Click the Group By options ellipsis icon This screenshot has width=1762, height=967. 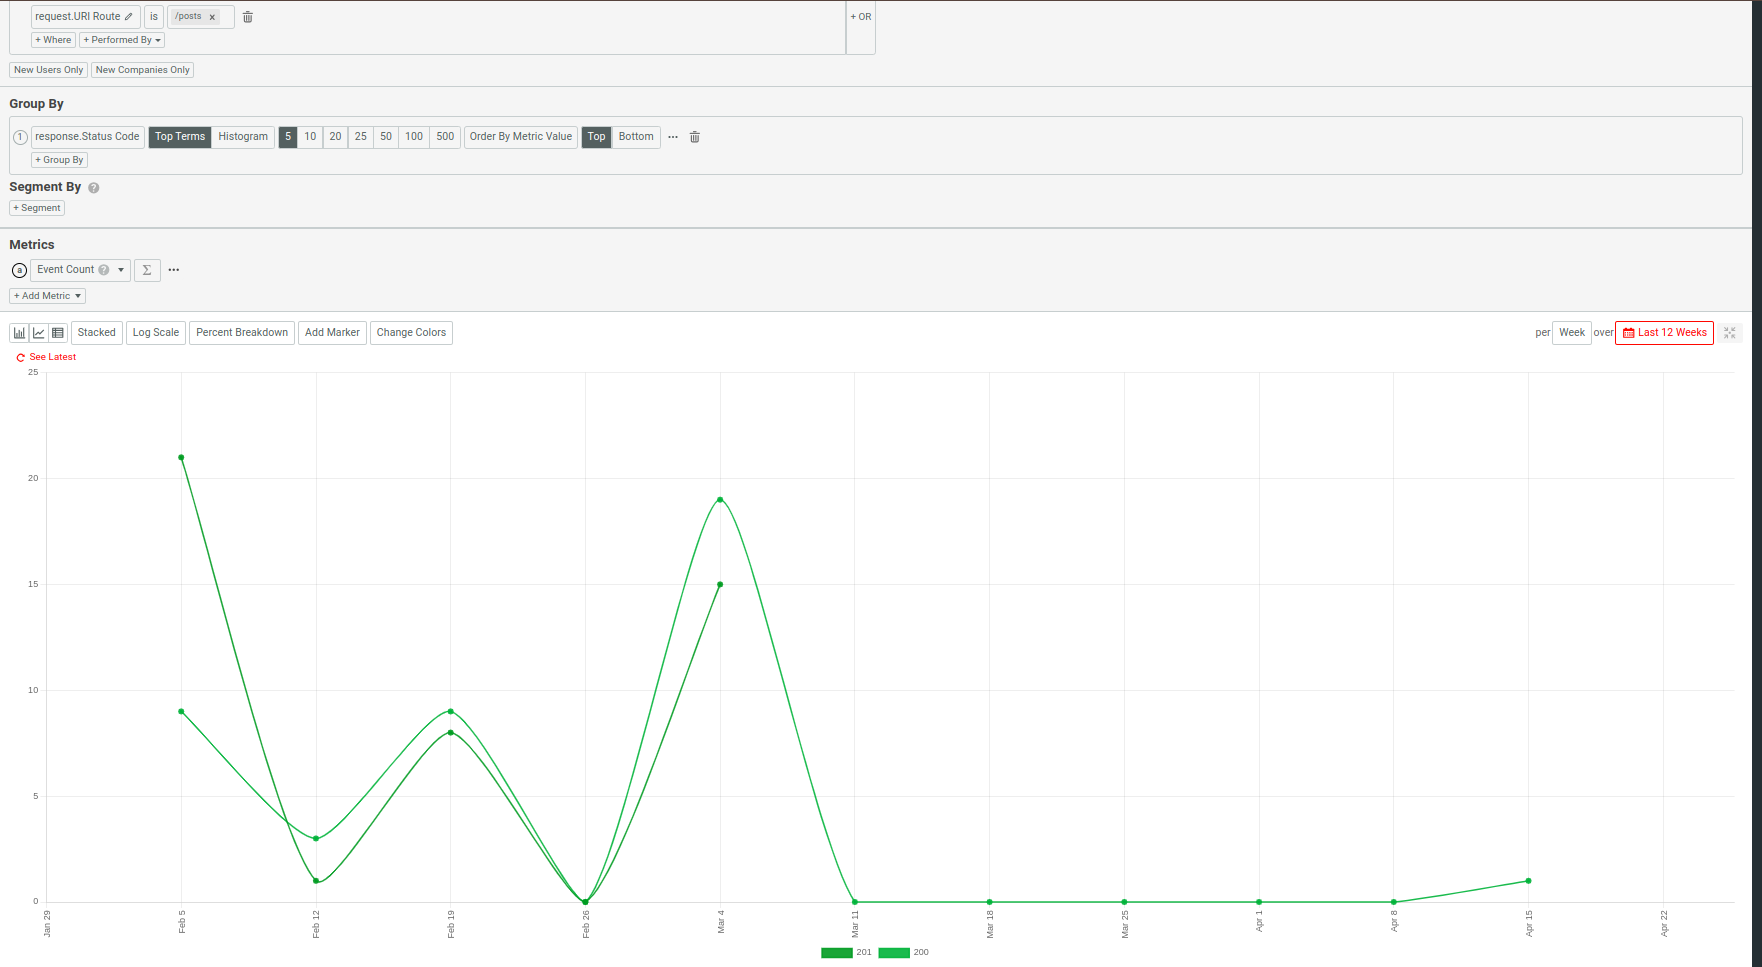pos(673,137)
